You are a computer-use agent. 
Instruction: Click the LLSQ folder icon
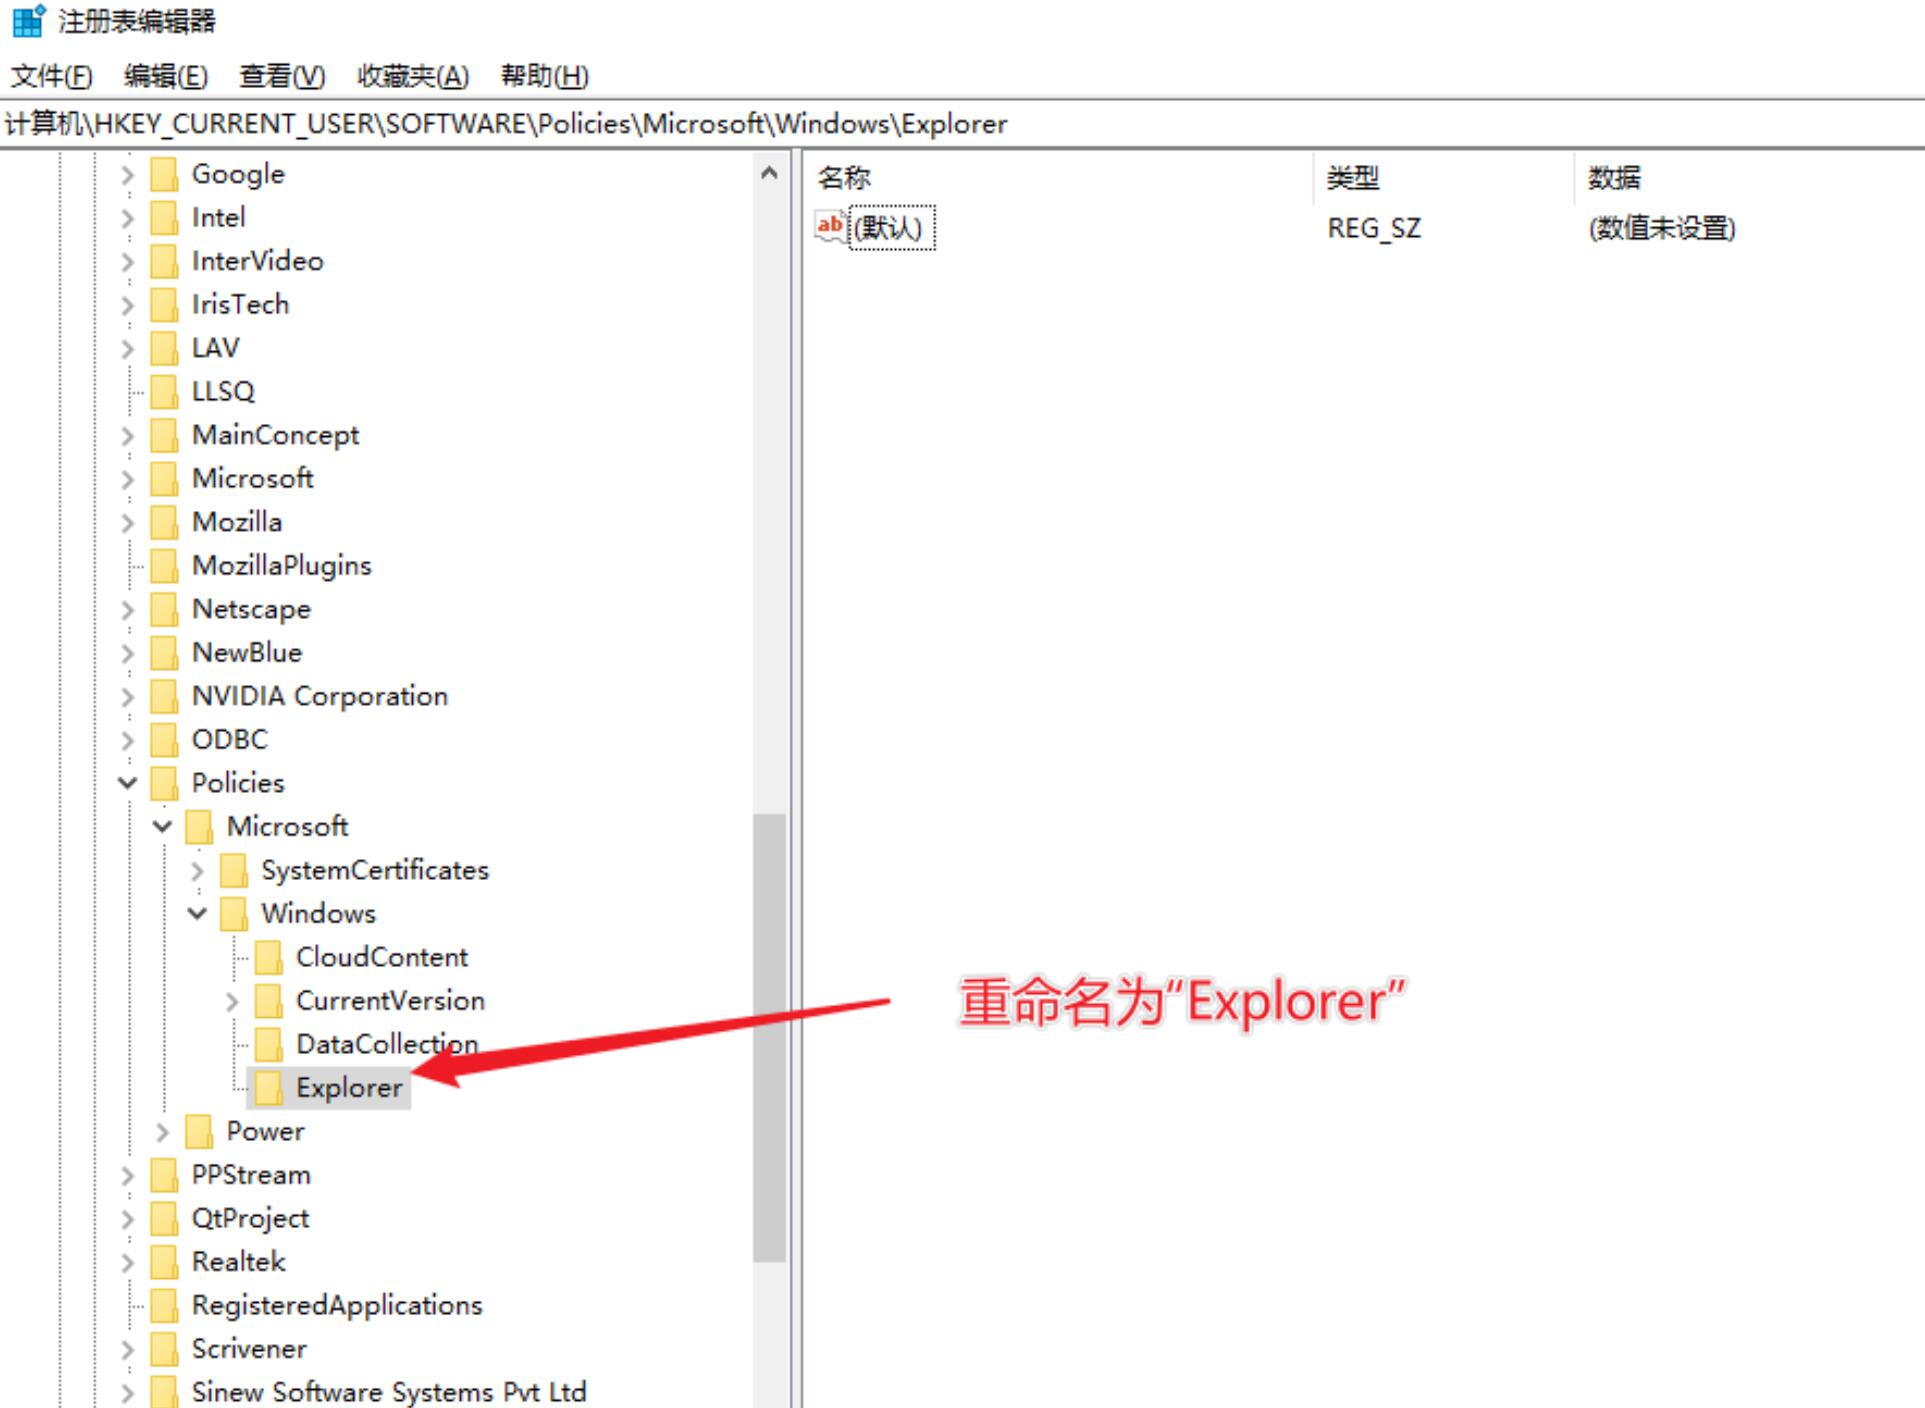[x=165, y=391]
